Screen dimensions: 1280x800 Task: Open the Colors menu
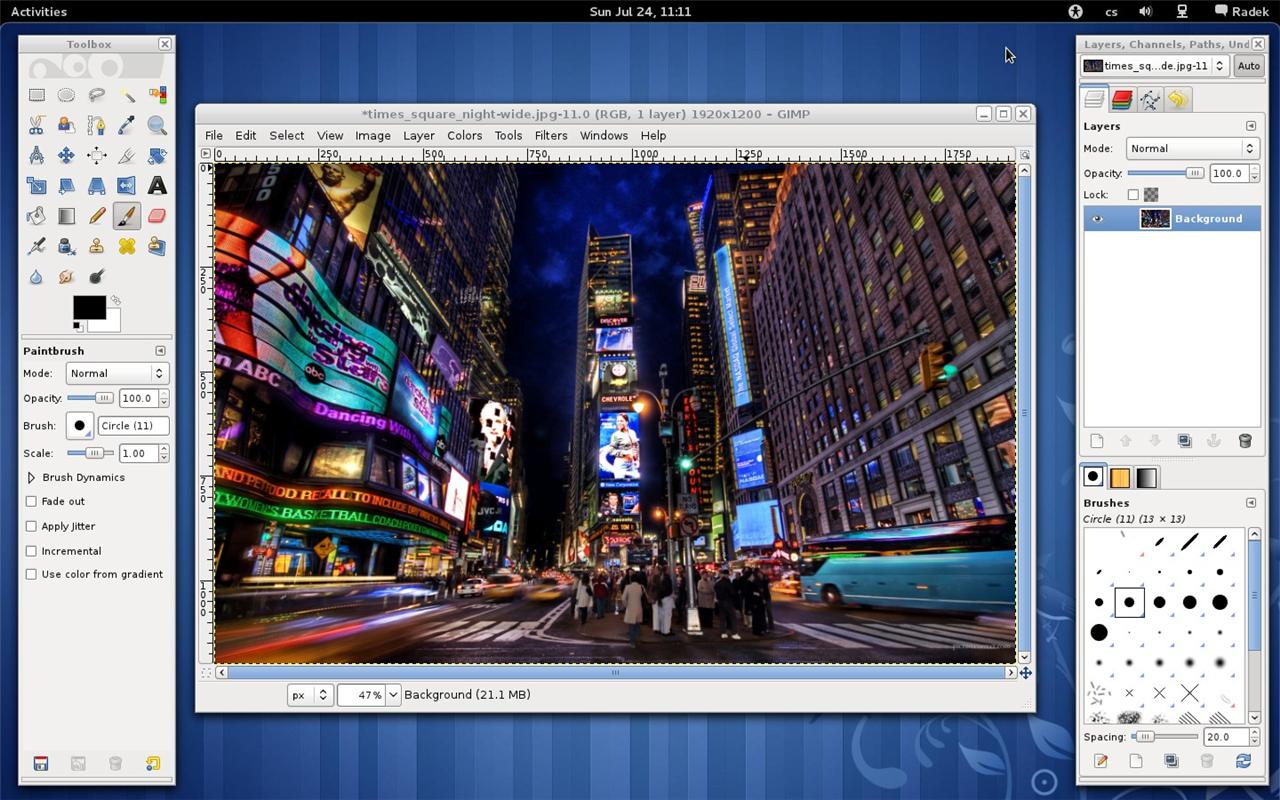tap(464, 135)
